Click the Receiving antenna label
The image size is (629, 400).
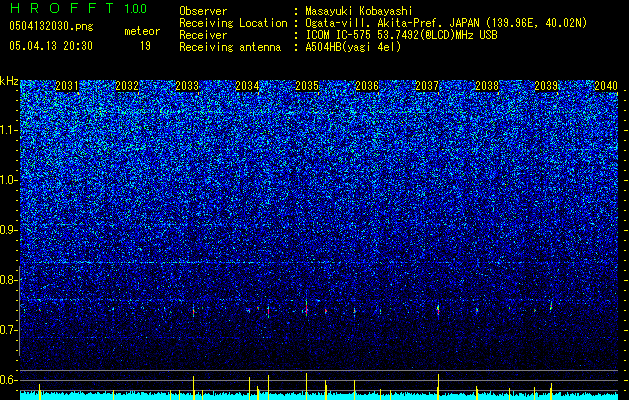(230, 47)
